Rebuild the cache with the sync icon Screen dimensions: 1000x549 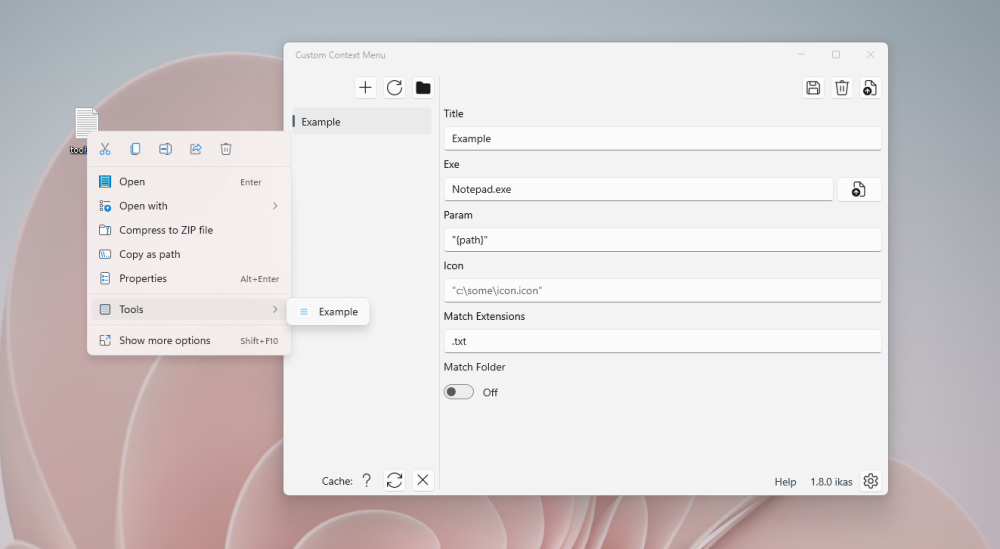(394, 480)
